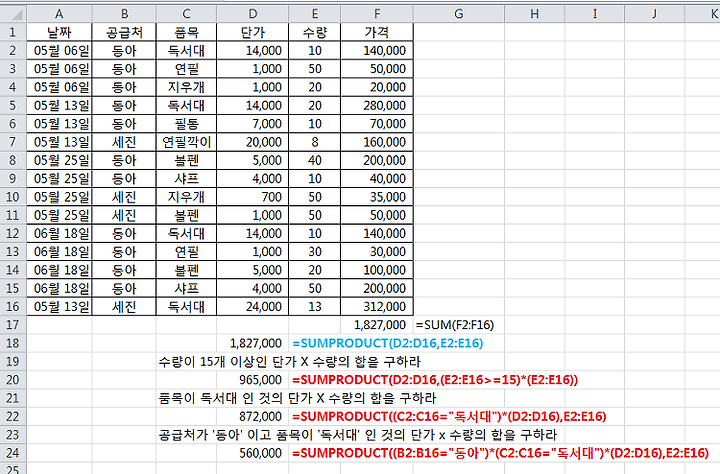Select column A header
This screenshot has width=720, height=474.
[59, 14]
